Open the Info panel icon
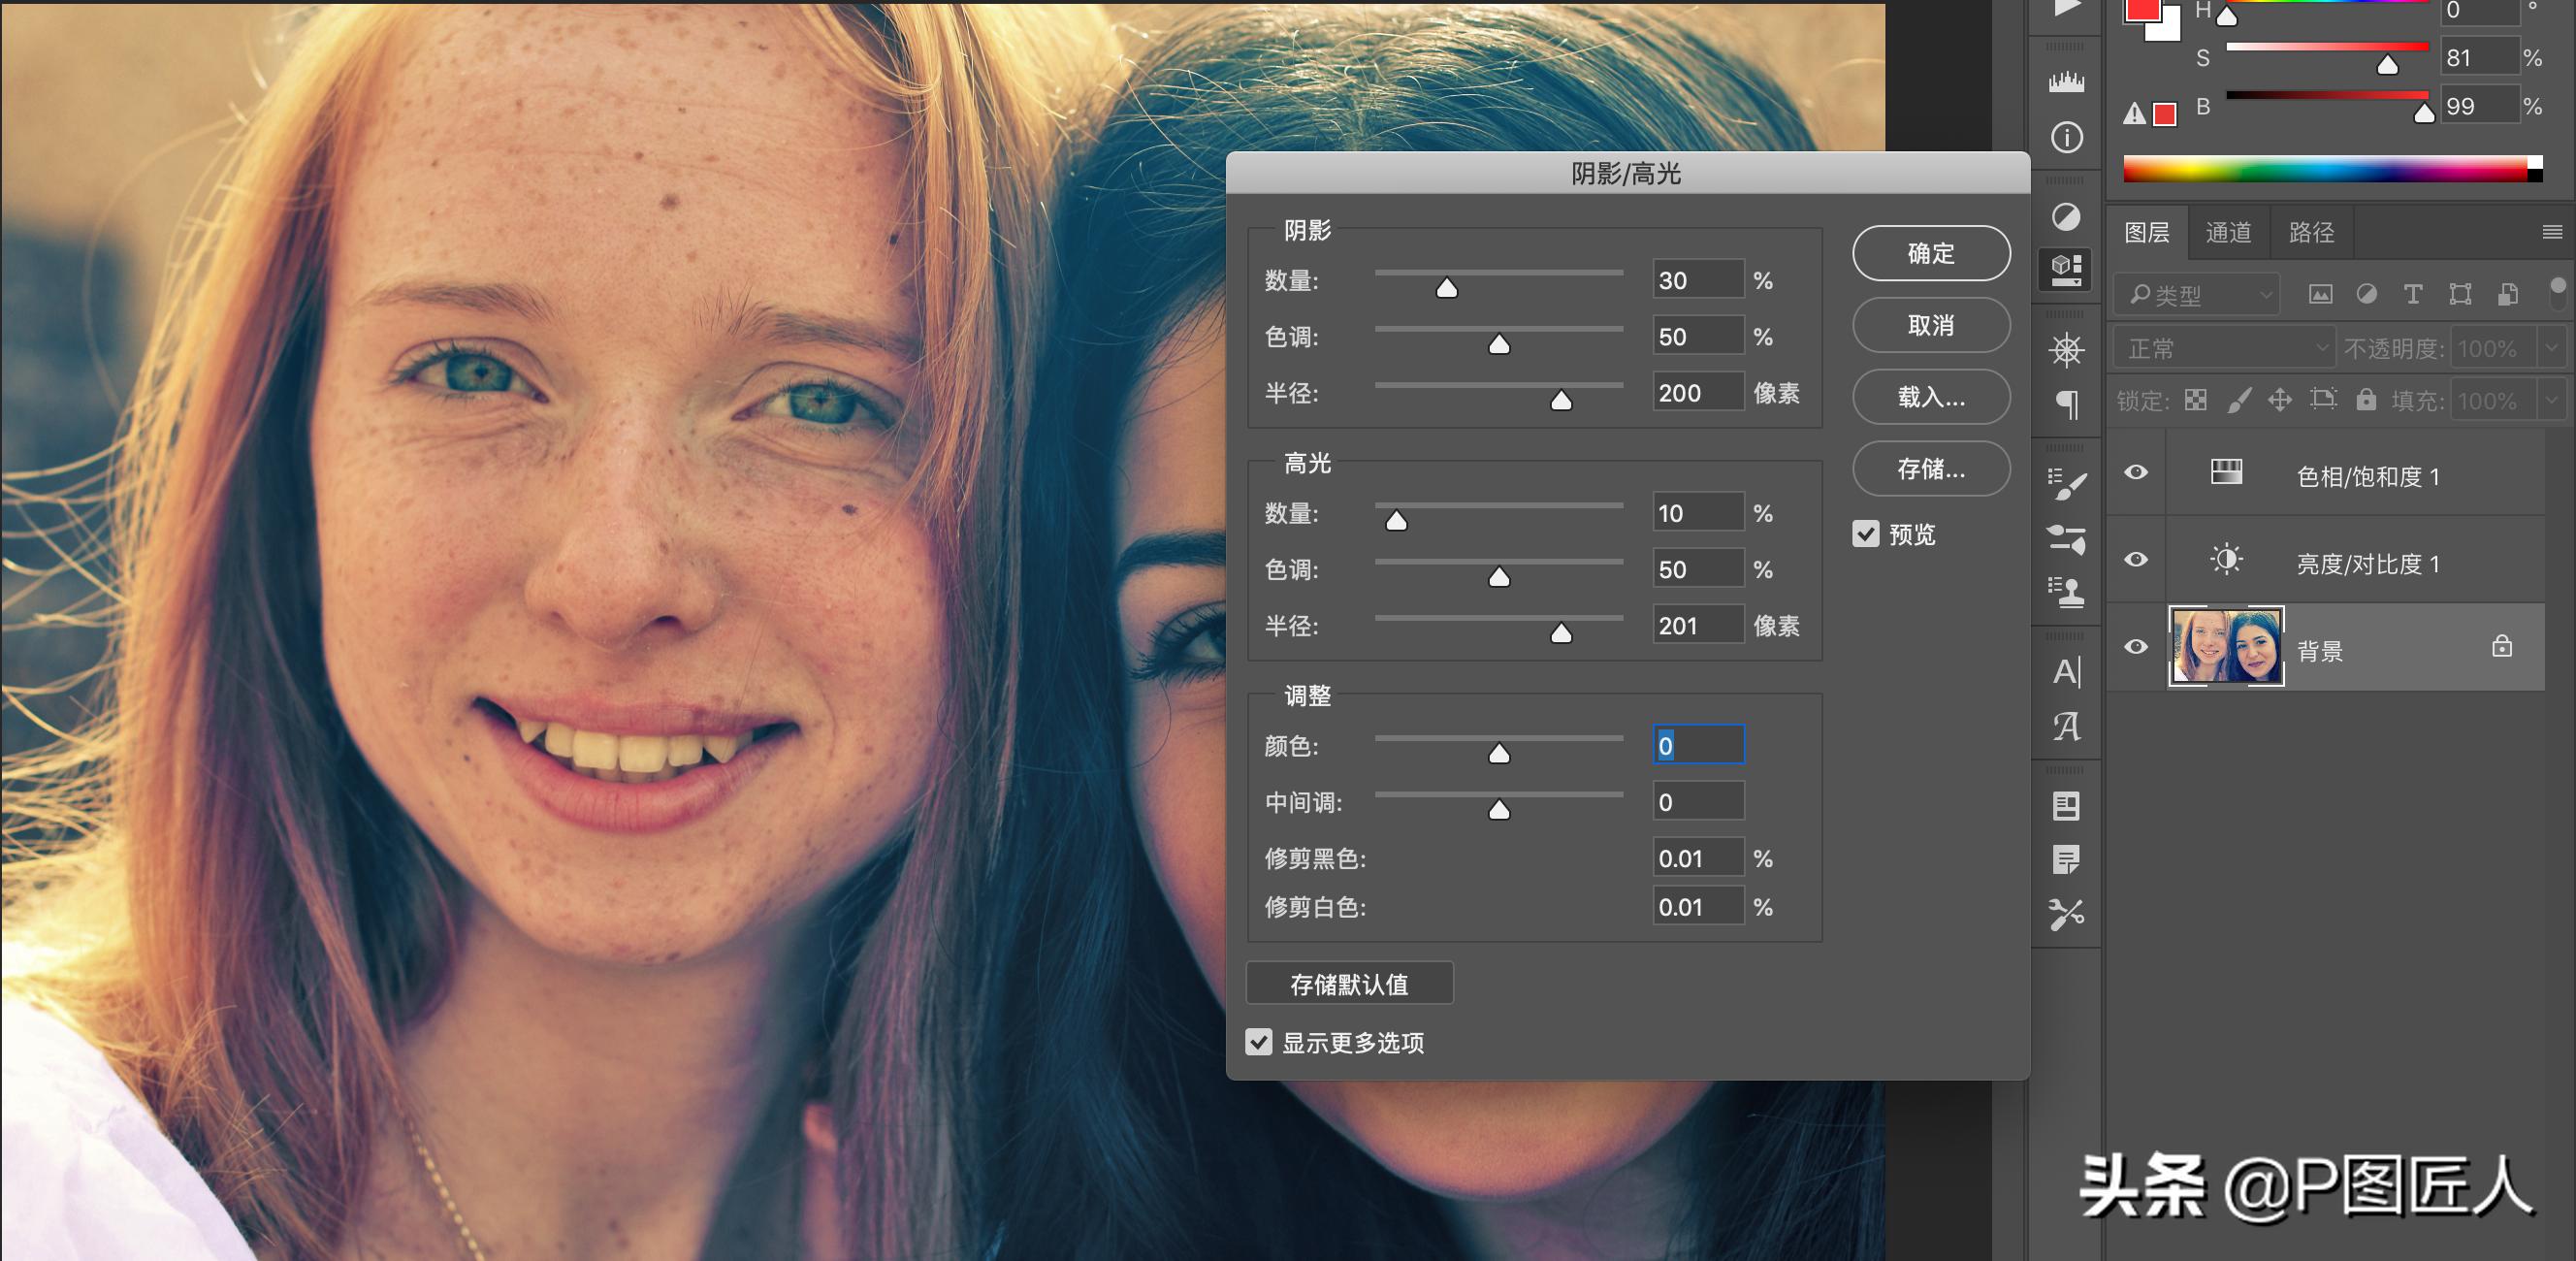 coord(2066,137)
